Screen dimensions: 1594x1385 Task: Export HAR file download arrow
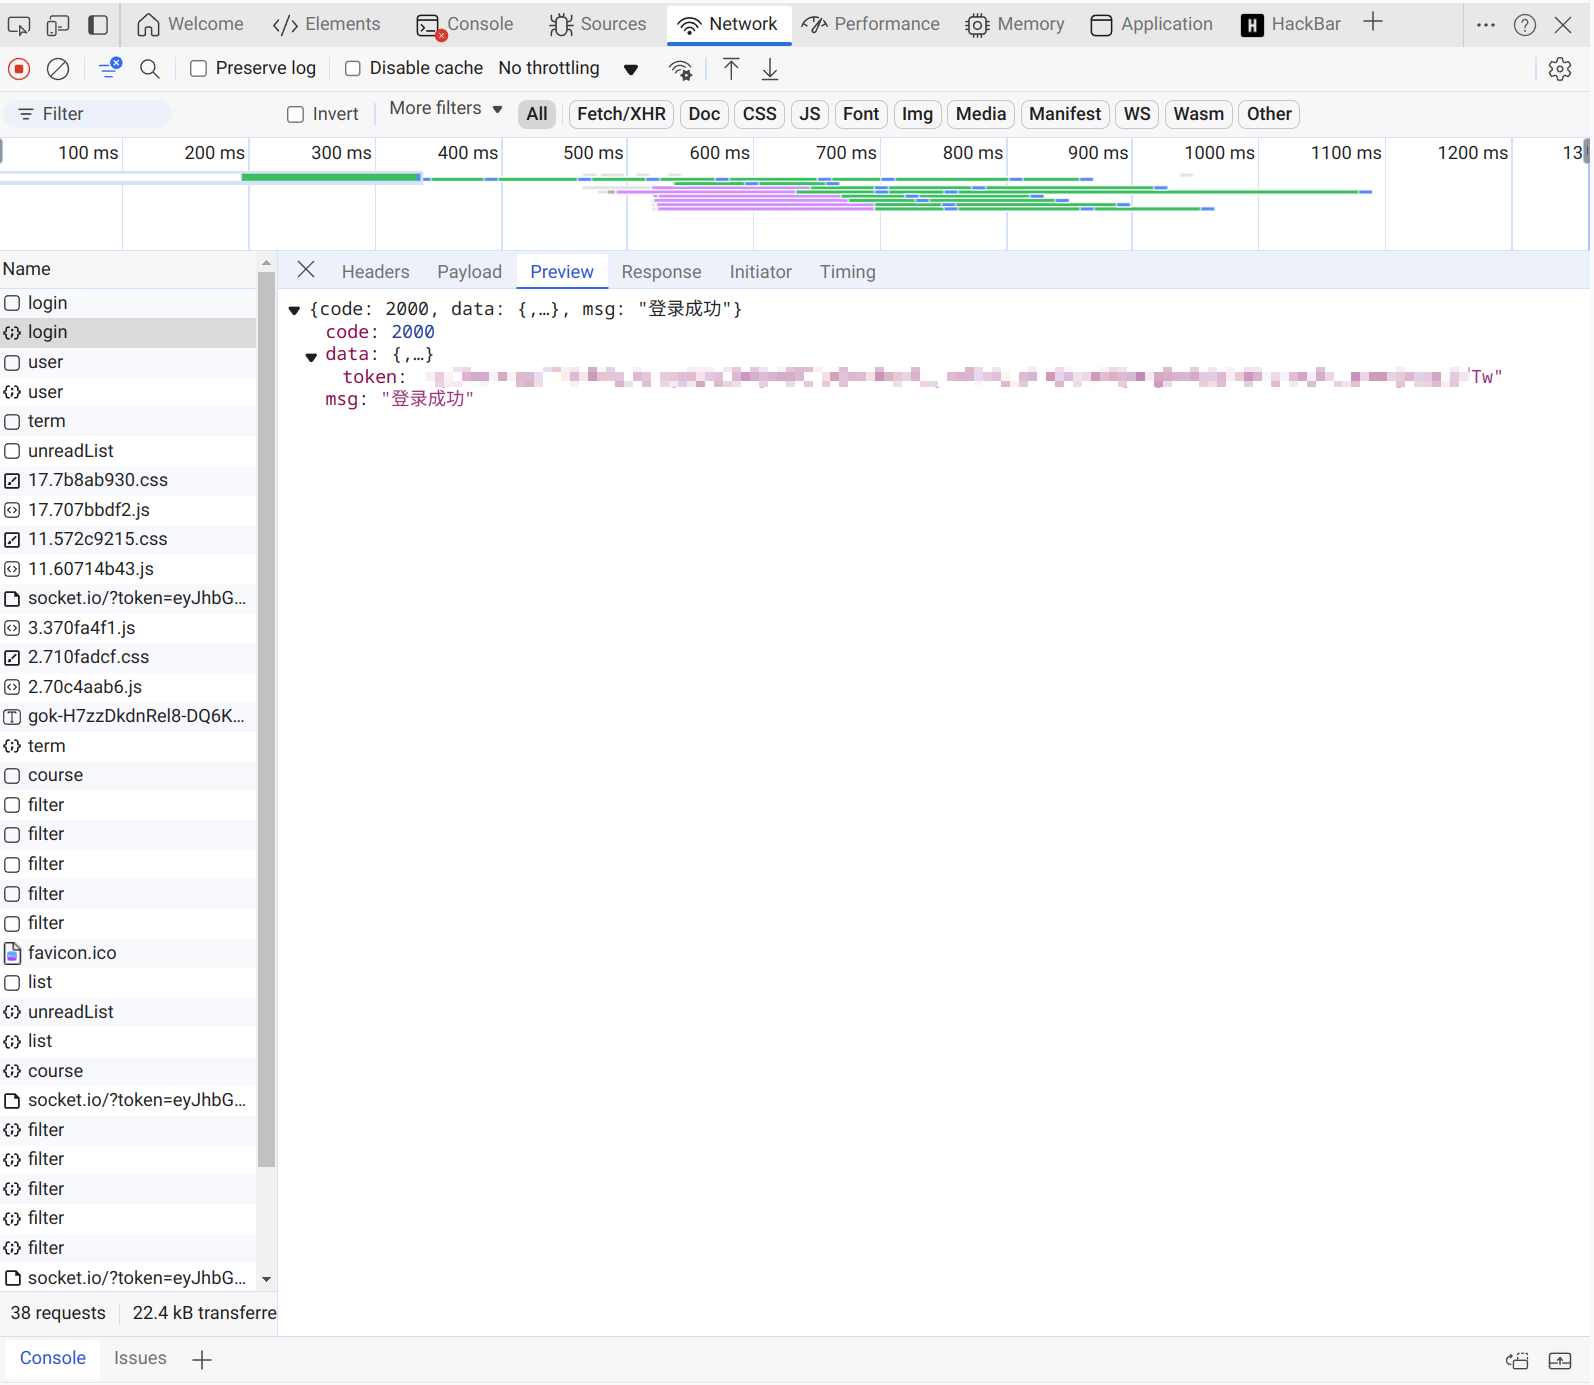point(770,69)
